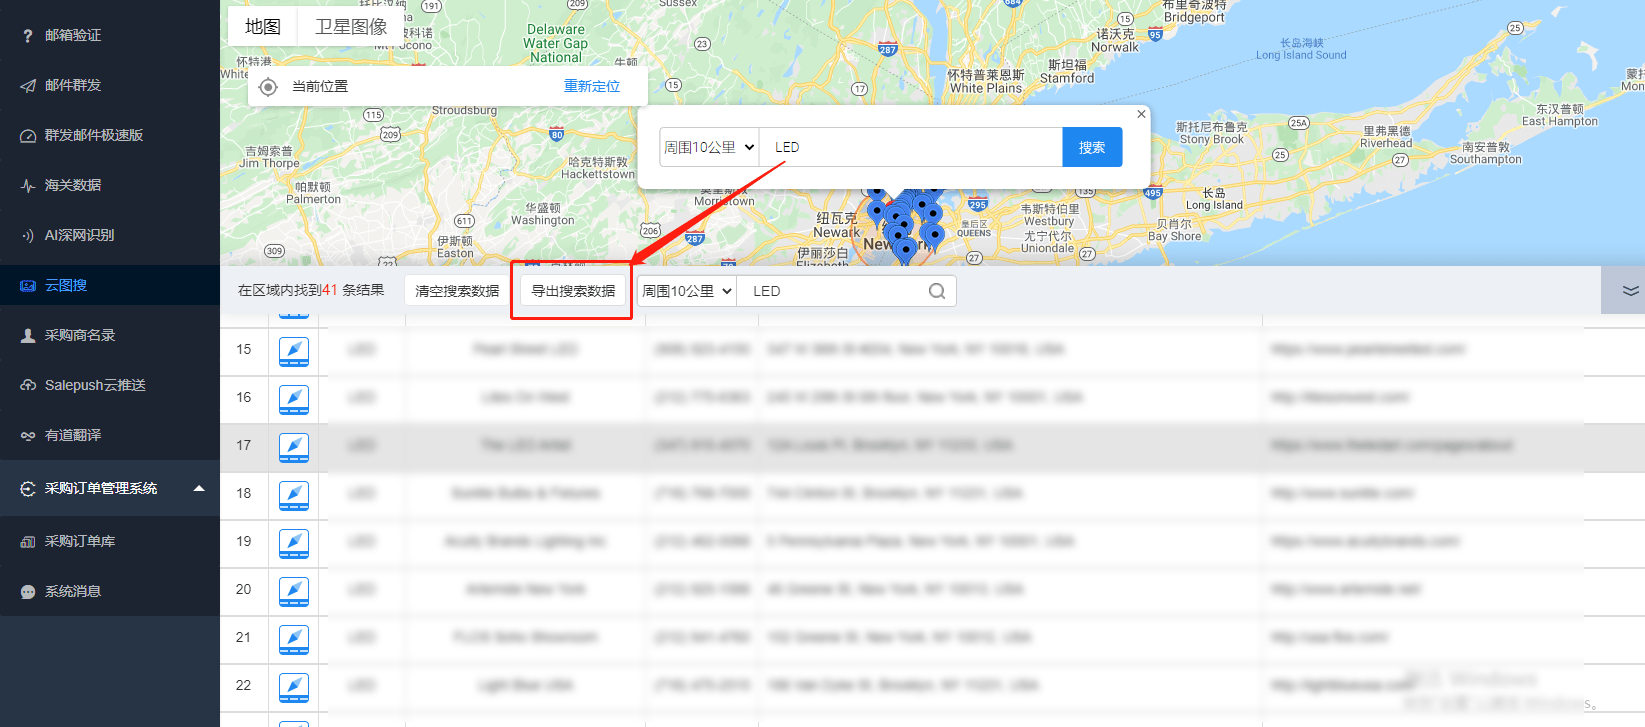1645x727 pixels.
Task: Click the locate icon in row 16
Action: (x=294, y=399)
